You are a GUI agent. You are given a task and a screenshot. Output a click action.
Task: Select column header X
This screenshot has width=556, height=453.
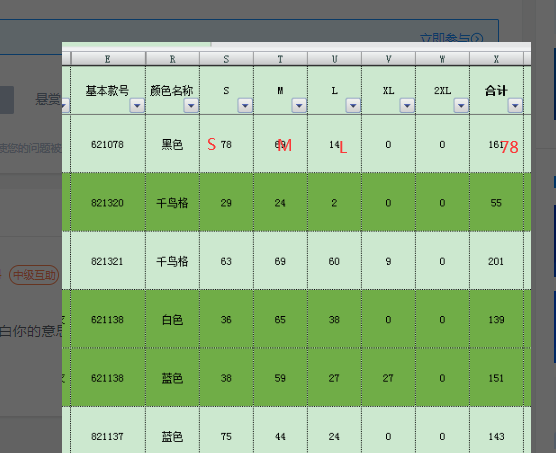496,59
